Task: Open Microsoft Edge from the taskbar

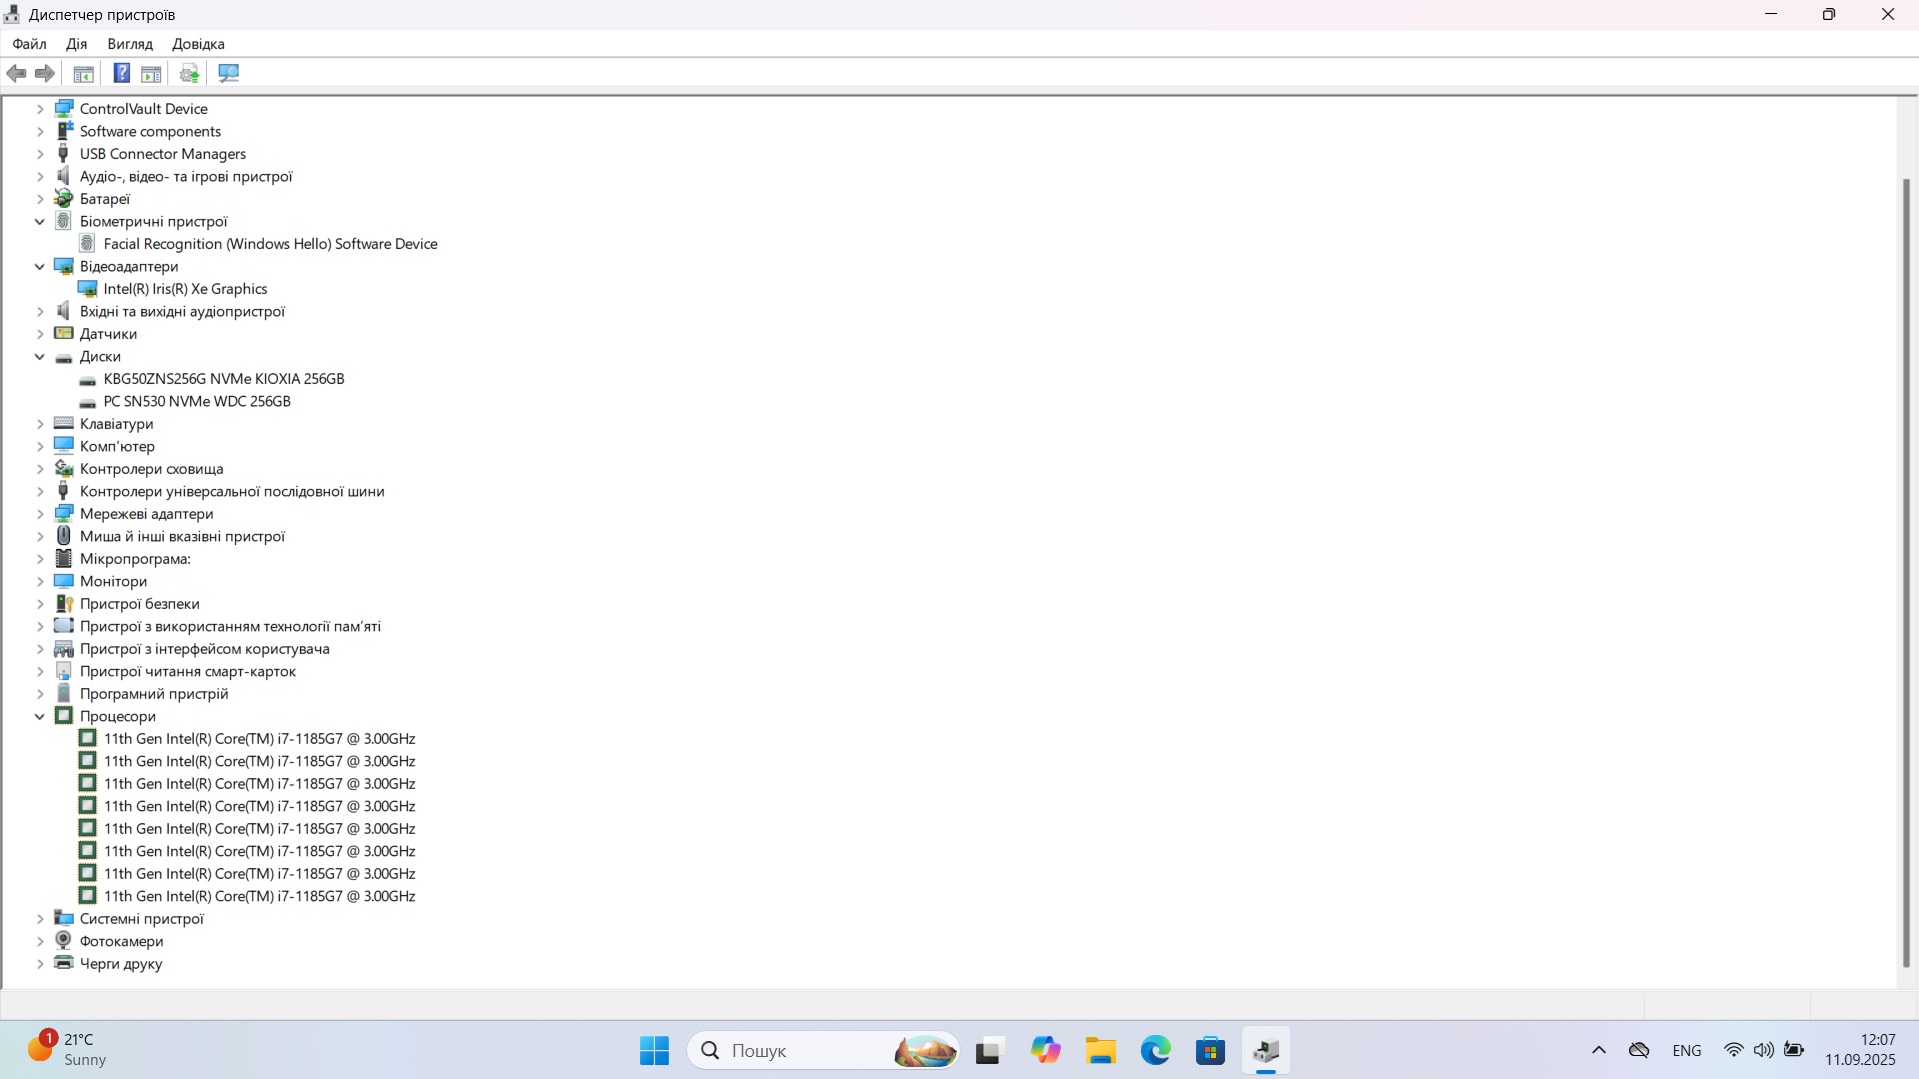Action: coord(1155,1051)
